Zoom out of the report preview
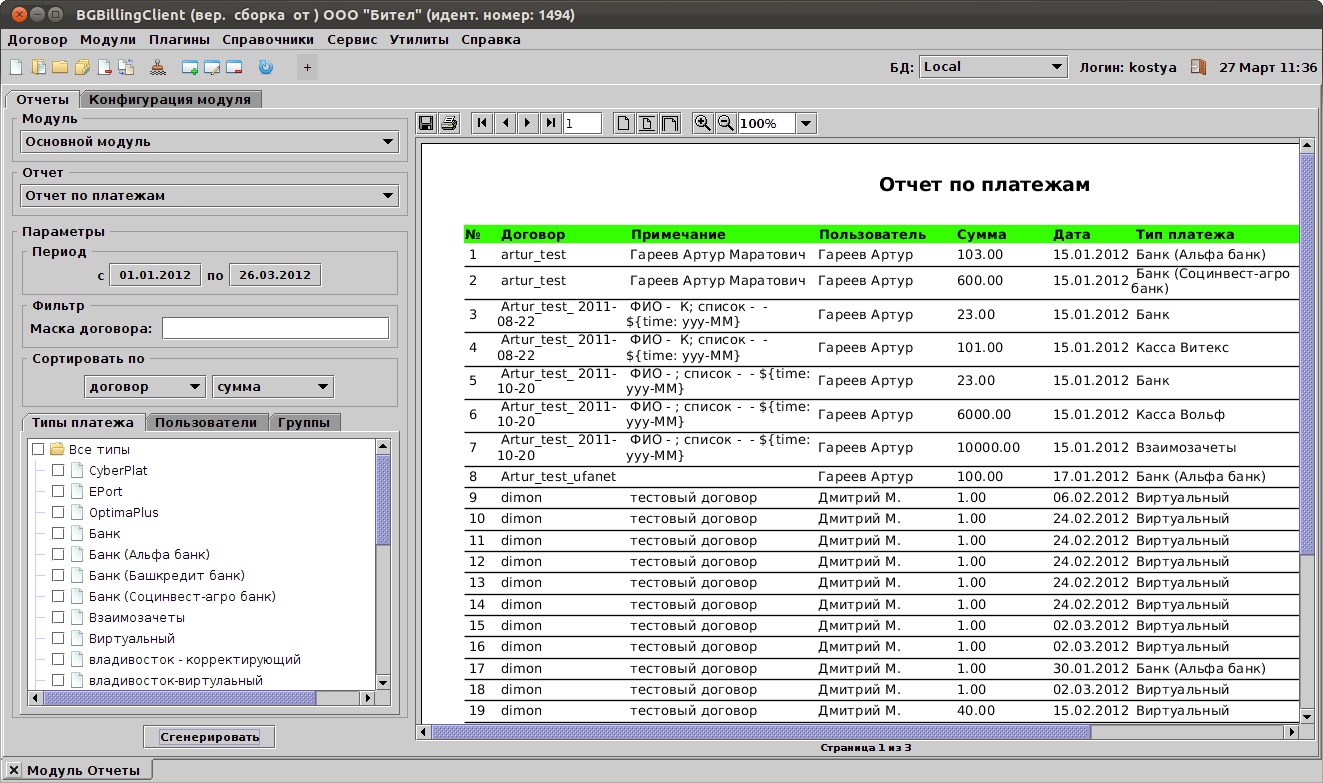 (x=726, y=123)
